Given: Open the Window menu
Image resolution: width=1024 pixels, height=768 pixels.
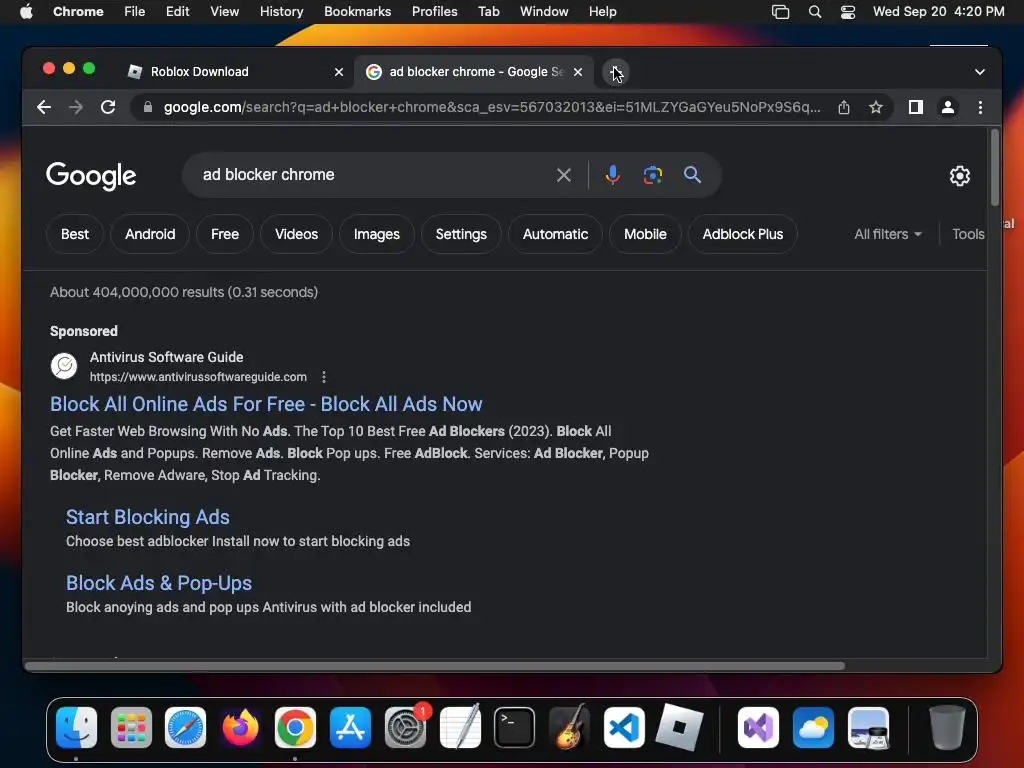Looking at the screenshot, I should 544,12.
